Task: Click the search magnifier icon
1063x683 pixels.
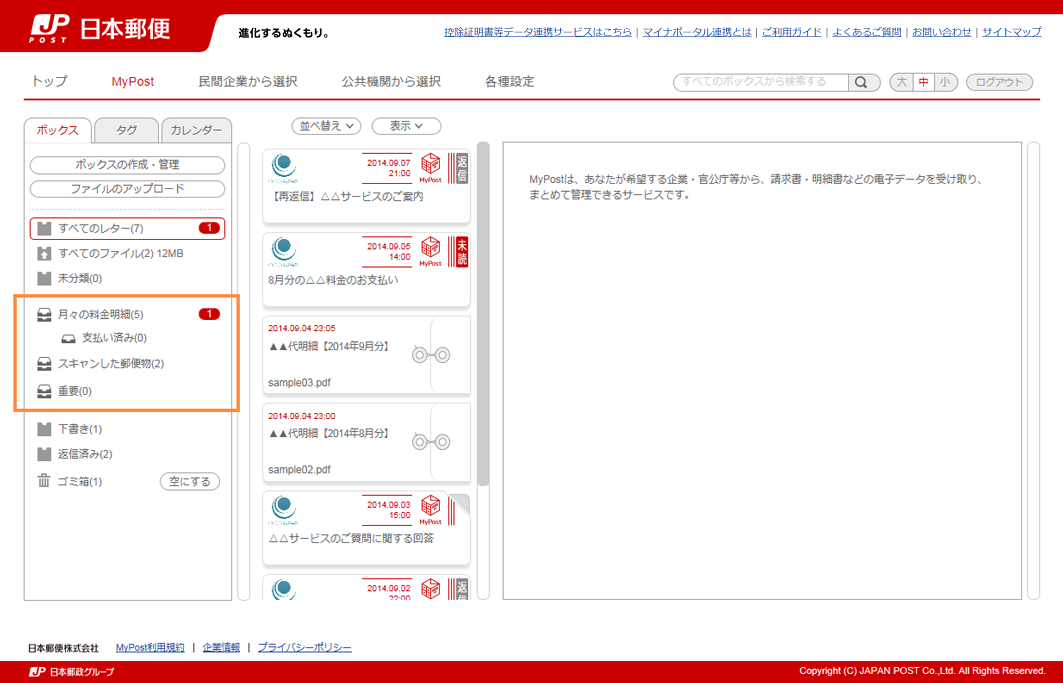Action: 861,82
